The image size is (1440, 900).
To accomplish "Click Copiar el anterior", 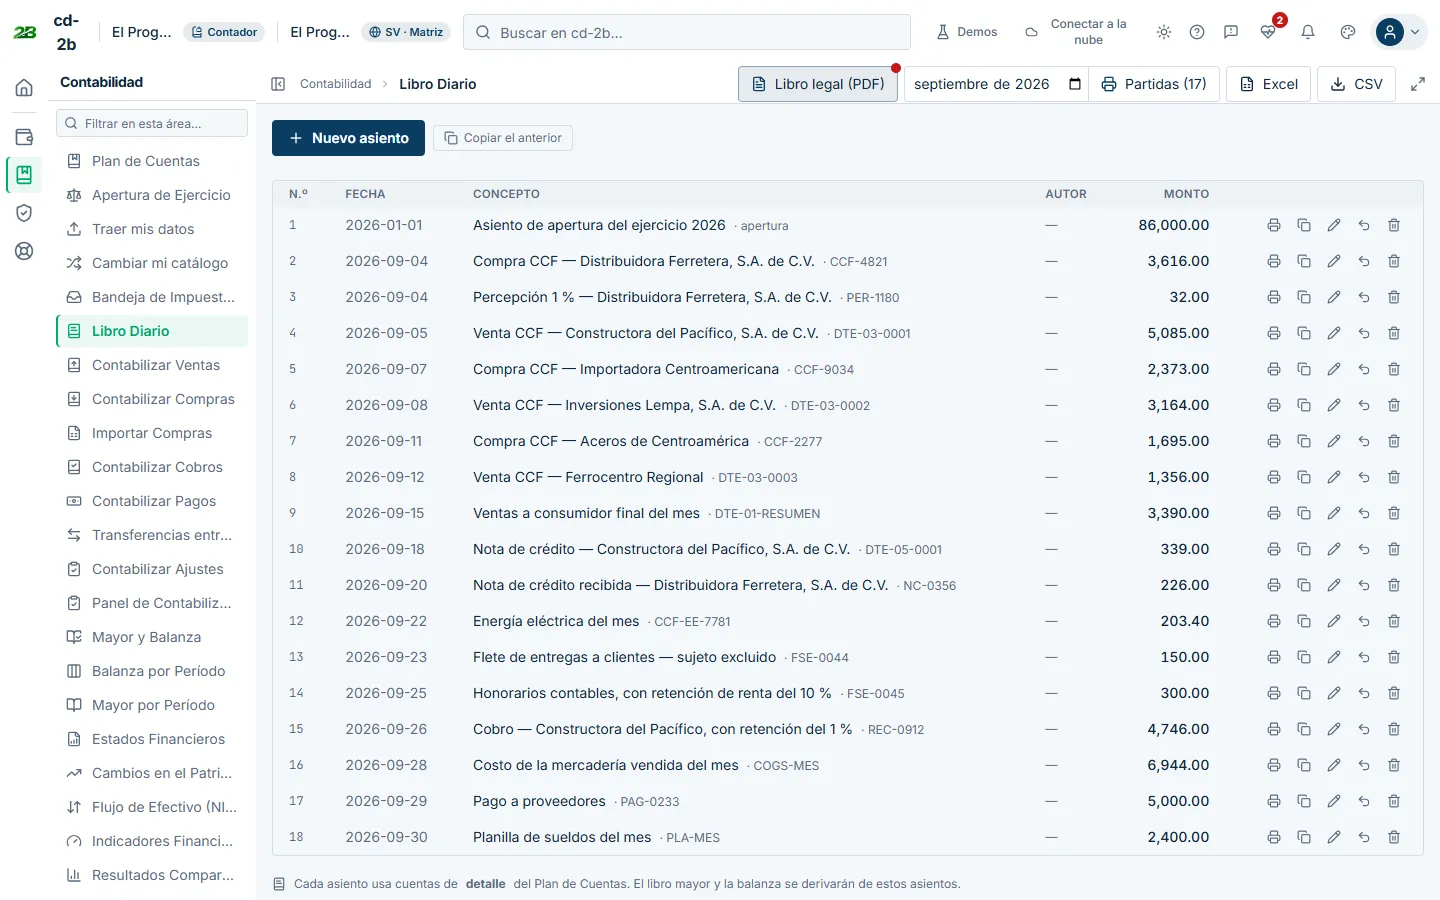I will 503,138.
